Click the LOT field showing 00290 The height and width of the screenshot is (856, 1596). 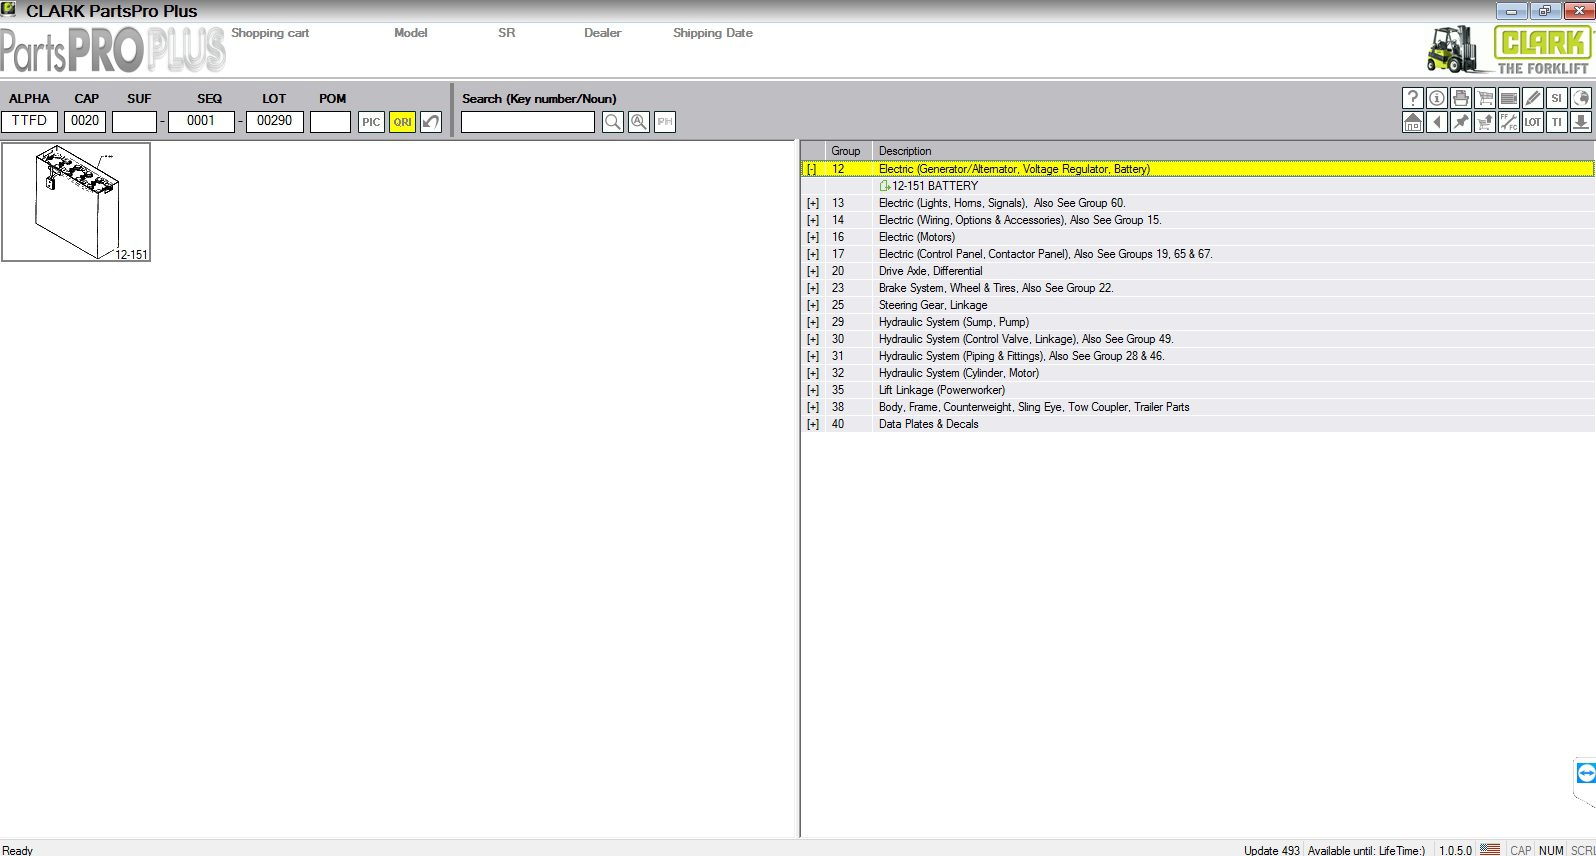click(x=275, y=121)
